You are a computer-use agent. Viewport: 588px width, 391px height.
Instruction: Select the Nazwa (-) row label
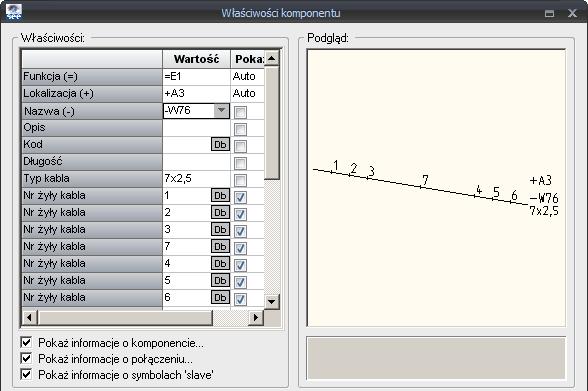[92, 111]
